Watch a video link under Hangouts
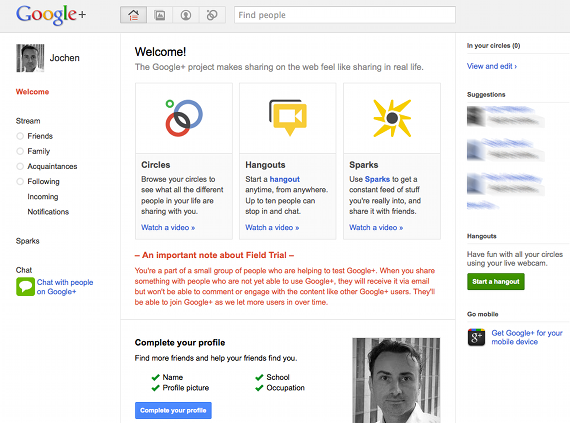The width and height of the screenshot is (570, 423). (x=272, y=227)
